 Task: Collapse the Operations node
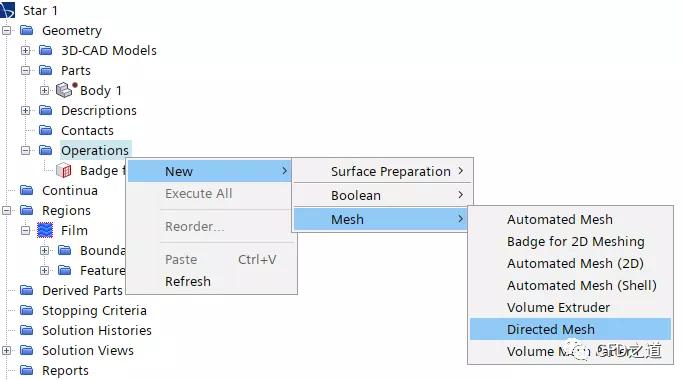26,150
